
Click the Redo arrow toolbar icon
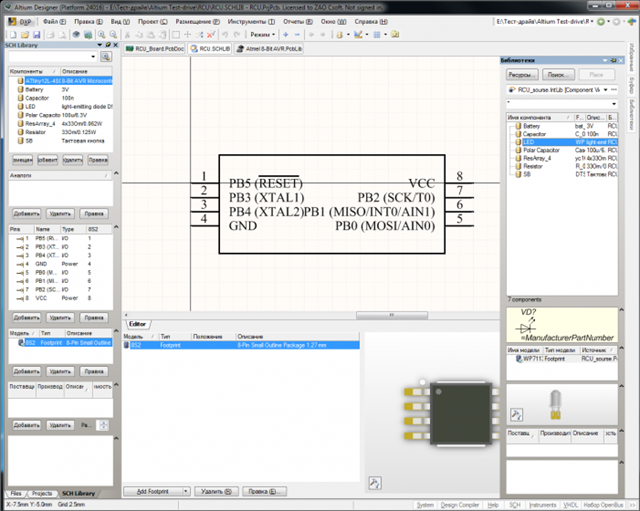point(237,35)
